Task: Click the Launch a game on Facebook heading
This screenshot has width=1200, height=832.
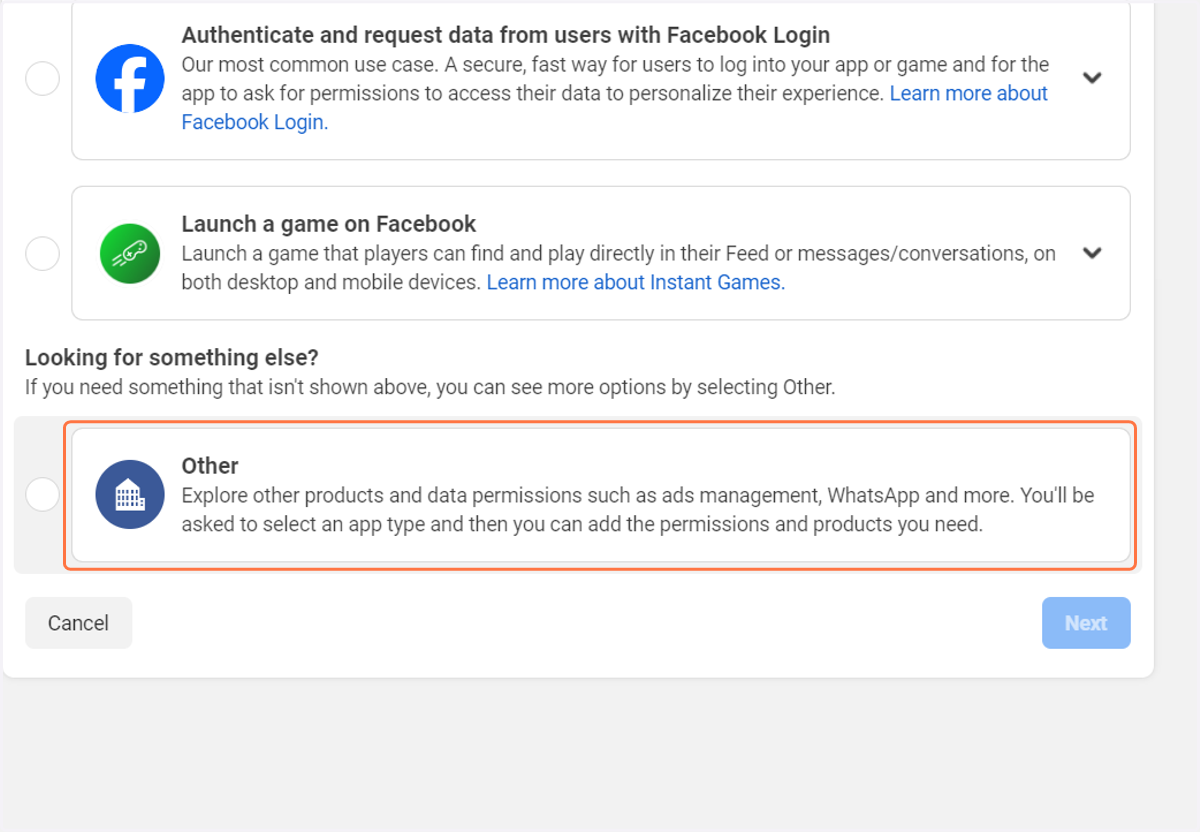Action: coord(329,224)
